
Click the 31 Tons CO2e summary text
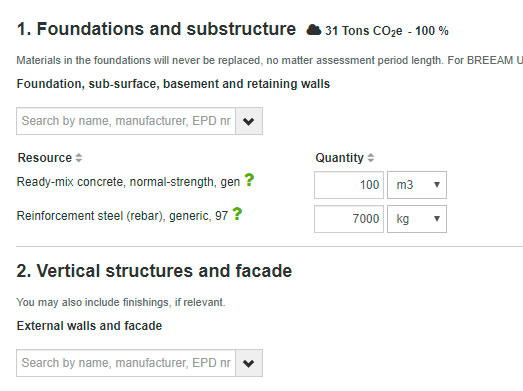click(387, 31)
